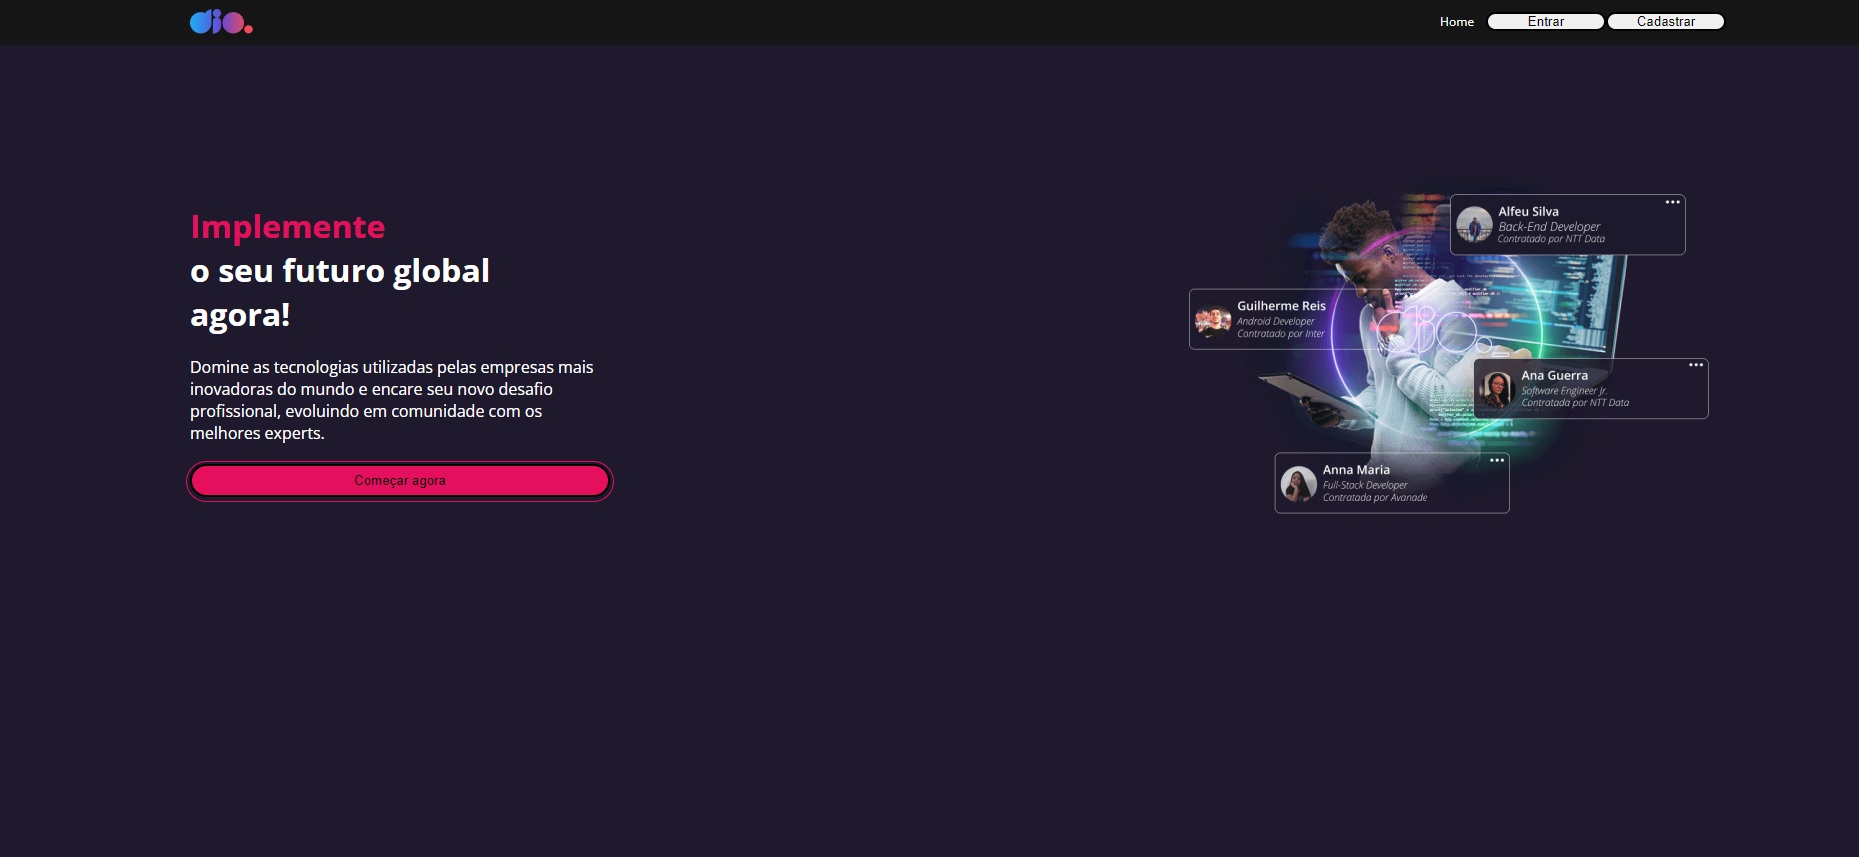Open the three-dot menu on Anna Maria's card
The height and width of the screenshot is (857, 1859).
pyautogui.click(x=1497, y=460)
